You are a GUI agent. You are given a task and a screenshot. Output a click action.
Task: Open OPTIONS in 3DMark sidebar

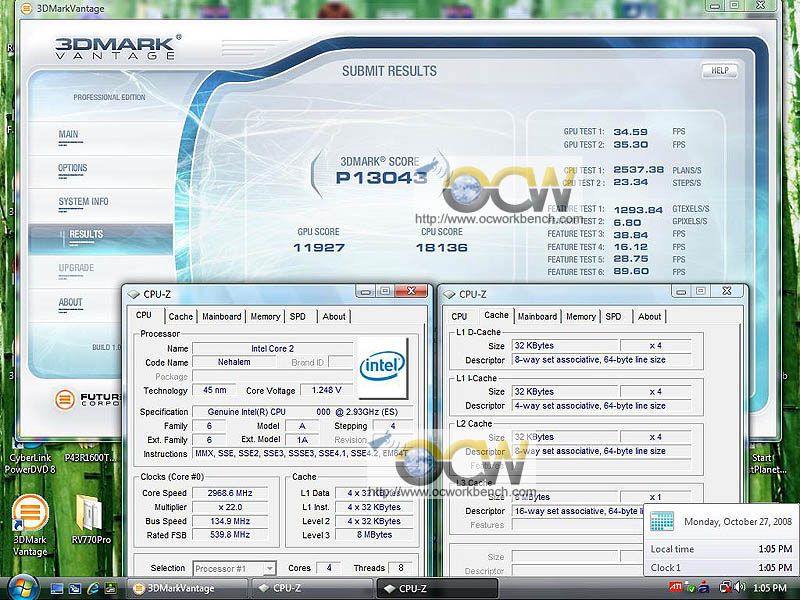point(72,168)
